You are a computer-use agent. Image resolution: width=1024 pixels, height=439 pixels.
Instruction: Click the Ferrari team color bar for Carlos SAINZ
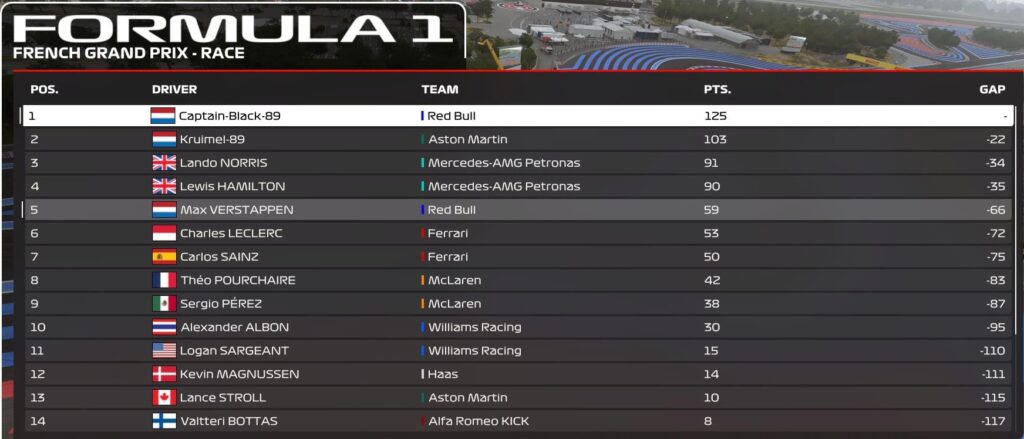coord(423,257)
